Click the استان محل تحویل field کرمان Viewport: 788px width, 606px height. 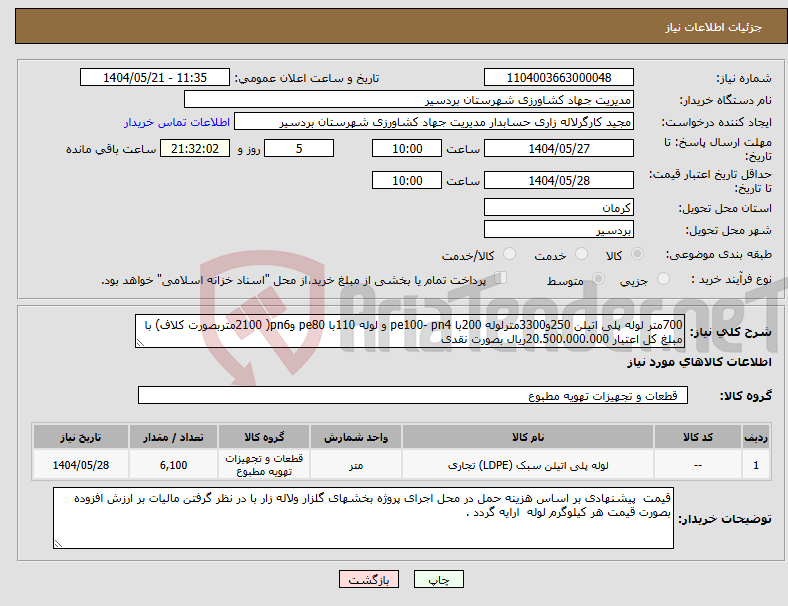pyautogui.click(x=558, y=208)
